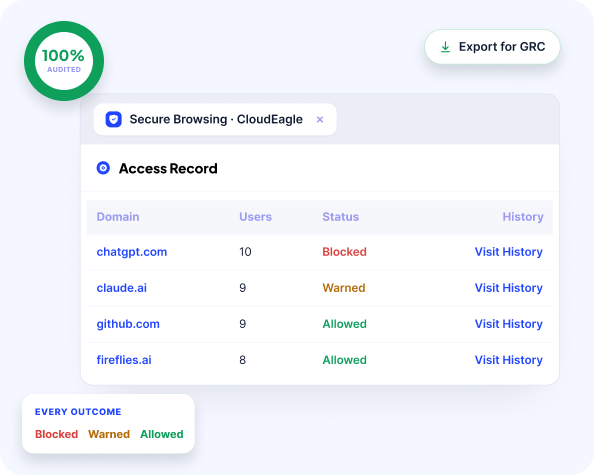Open Visit History for chatgpt.com

[509, 252]
